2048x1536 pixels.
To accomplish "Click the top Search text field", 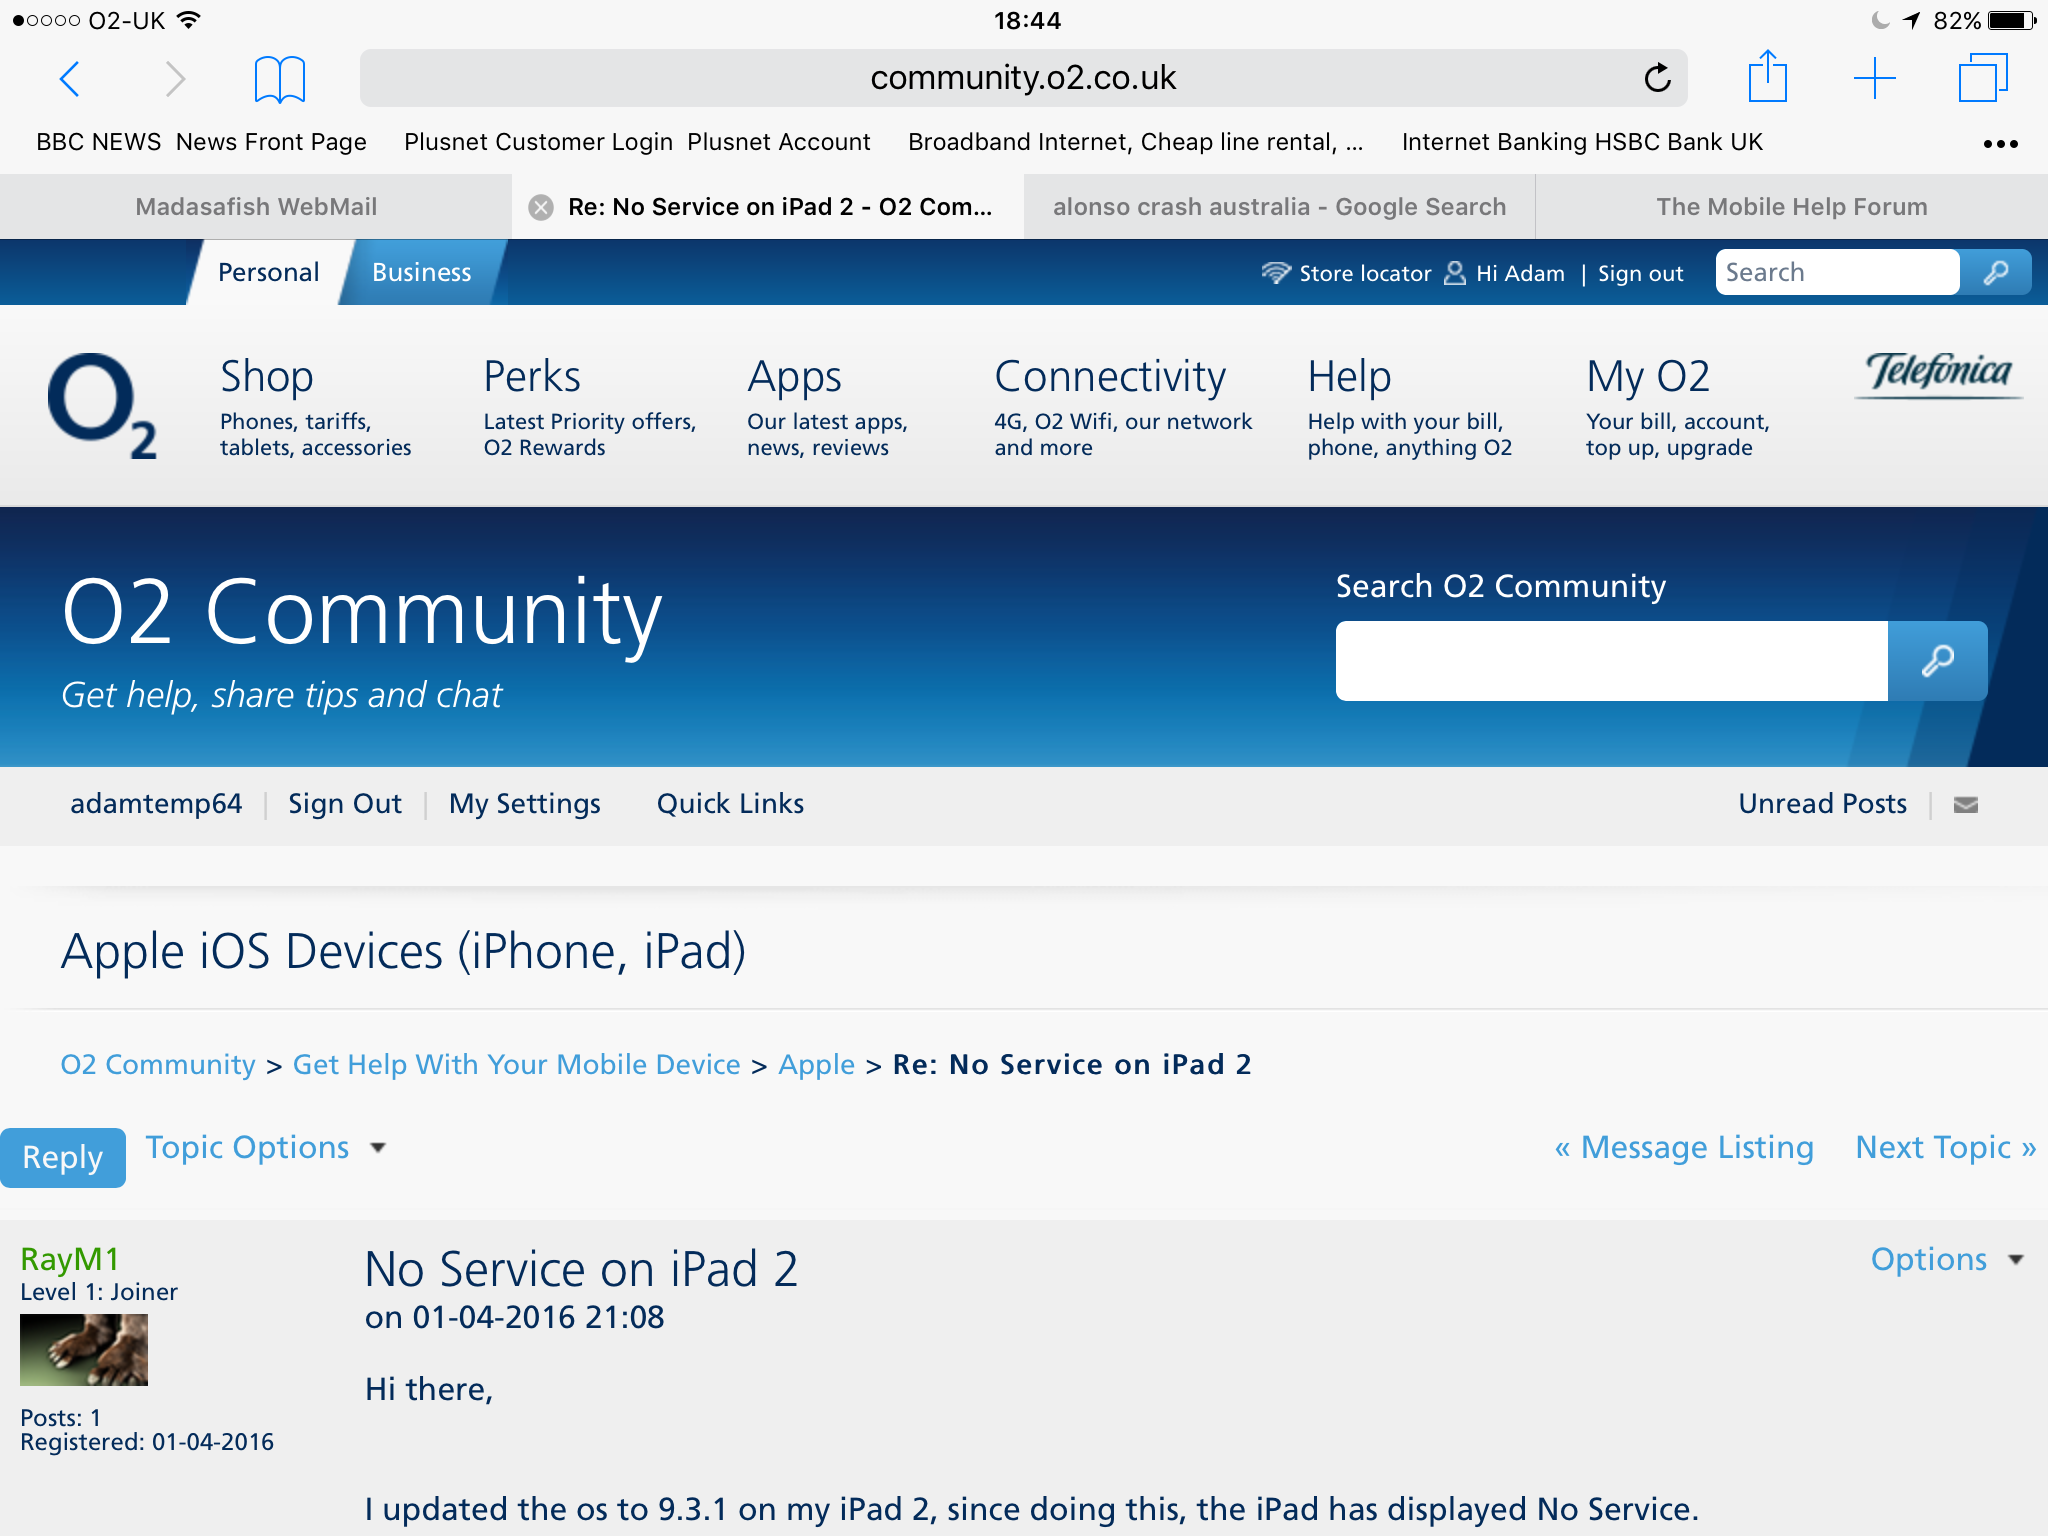I will click(x=1837, y=272).
